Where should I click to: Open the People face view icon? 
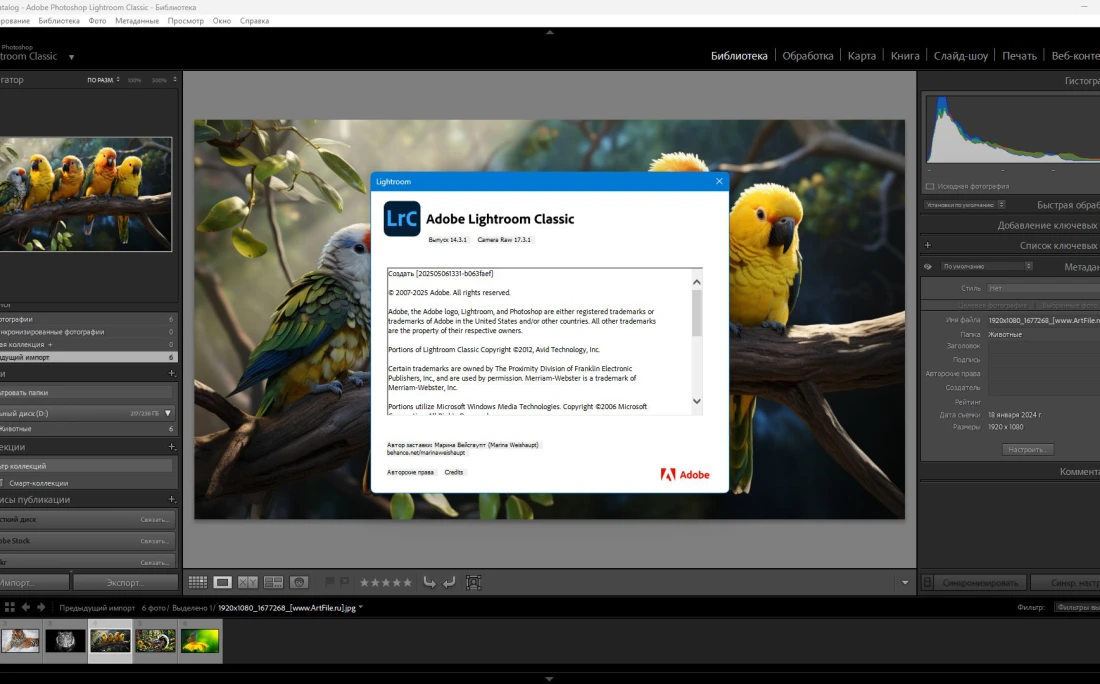pos(298,582)
